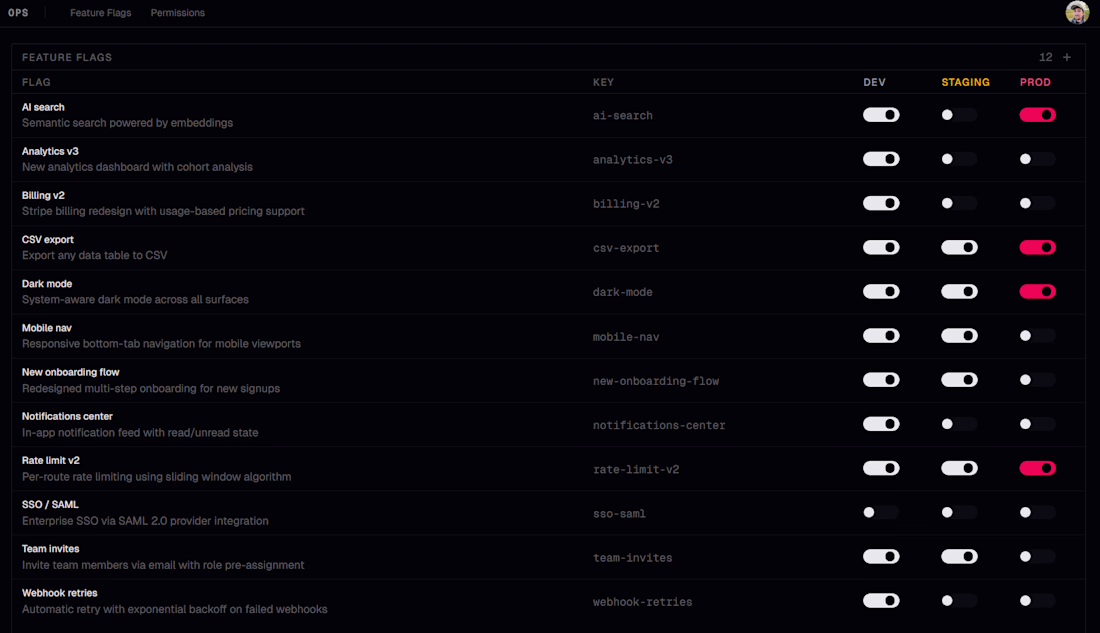Screen dimensions: 1100x633
Task: Disable Dark mode PROD toggle
Action: point(1037,292)
